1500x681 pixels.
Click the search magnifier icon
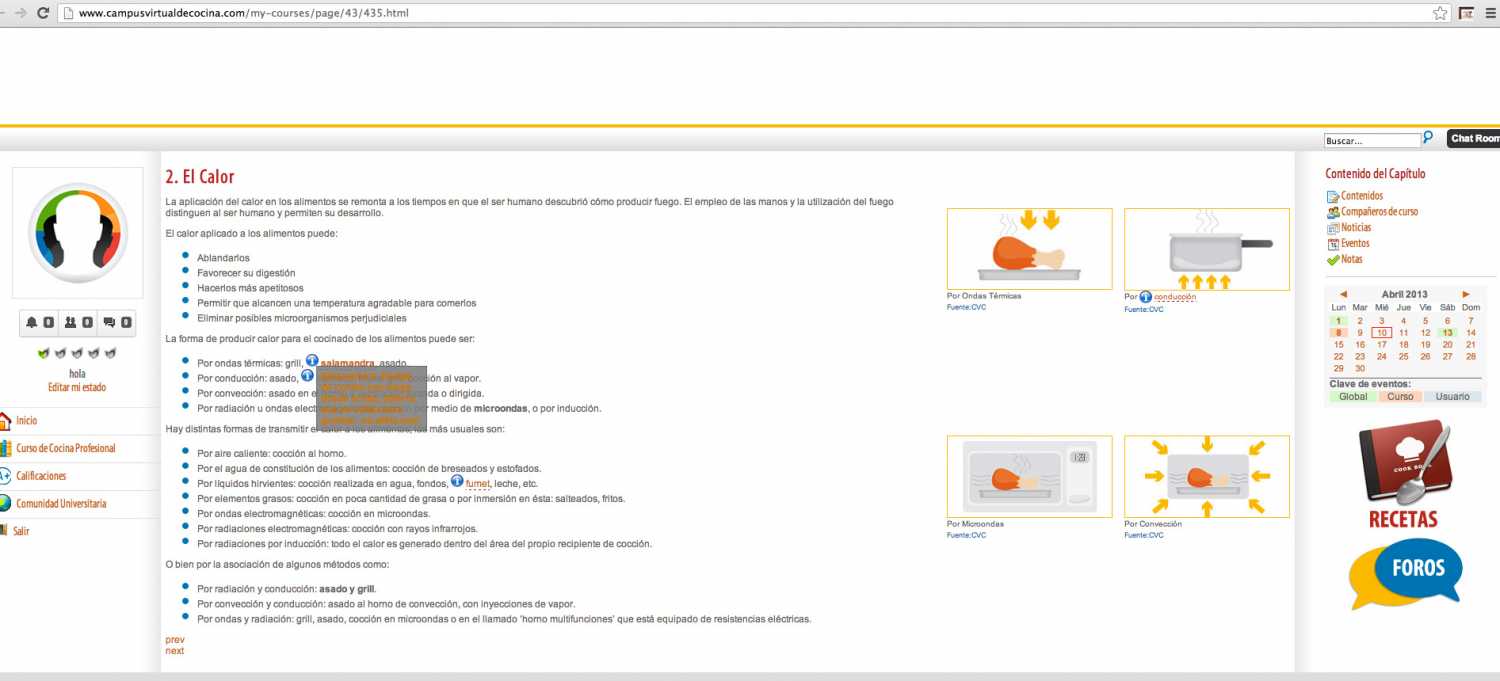click(1428, 138)
